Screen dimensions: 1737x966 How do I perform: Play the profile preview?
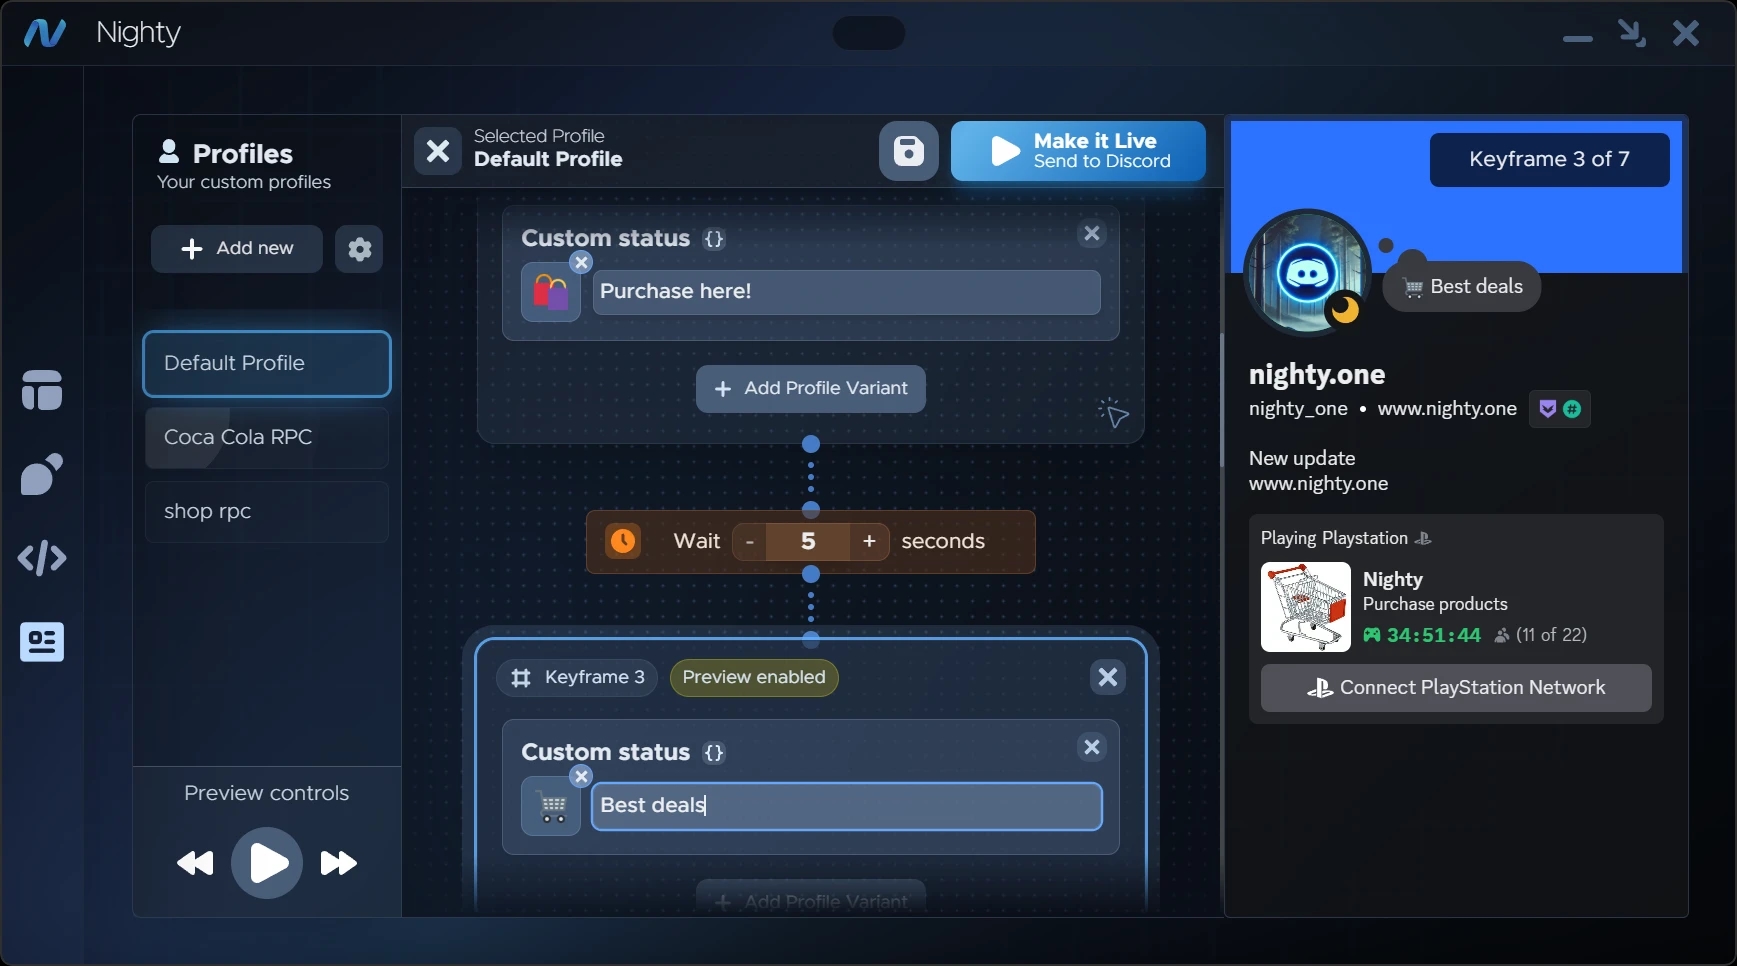267,863
